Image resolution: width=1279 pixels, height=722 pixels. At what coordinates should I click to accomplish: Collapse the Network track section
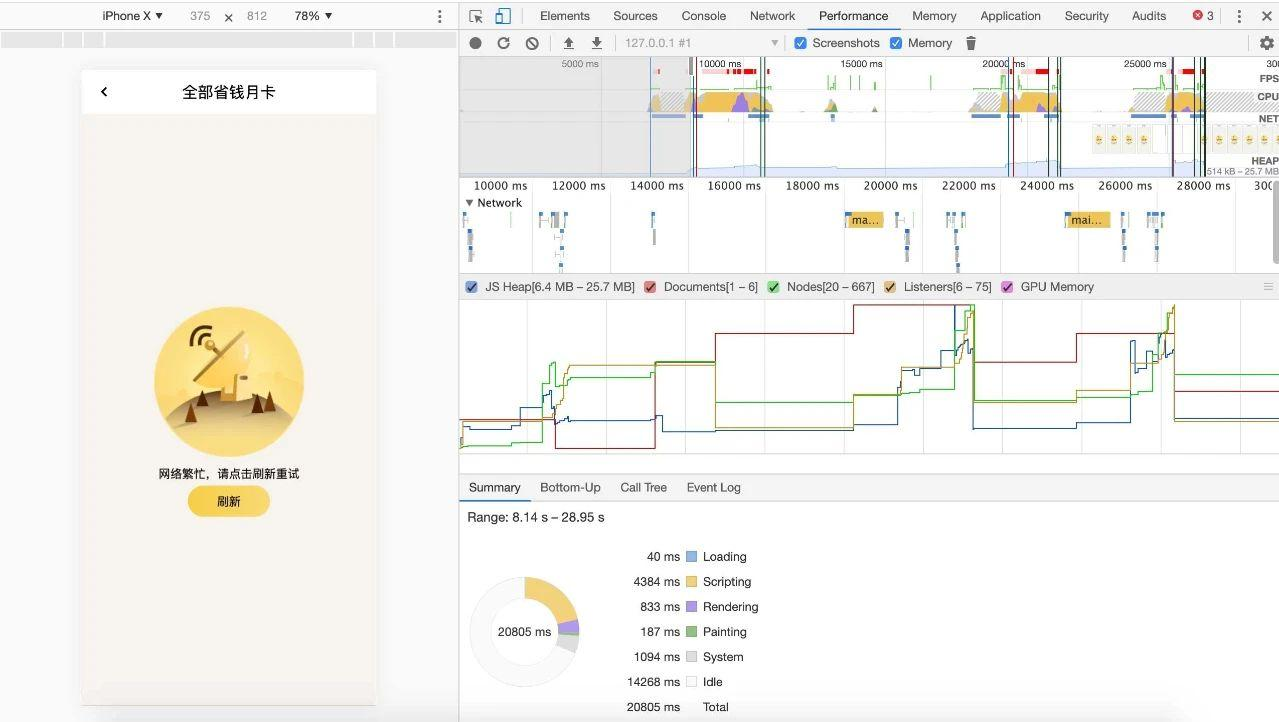469,203
